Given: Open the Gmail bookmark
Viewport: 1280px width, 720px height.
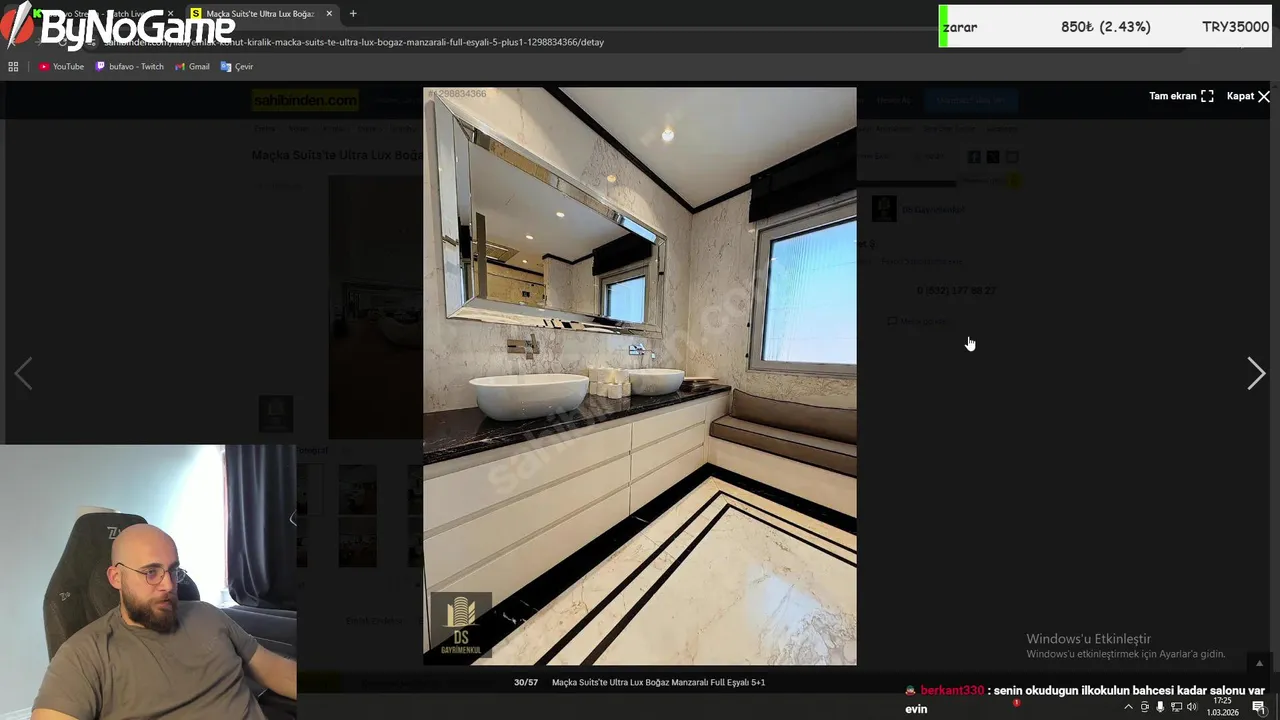Looking at the screenshot, I should click(192, 66).
